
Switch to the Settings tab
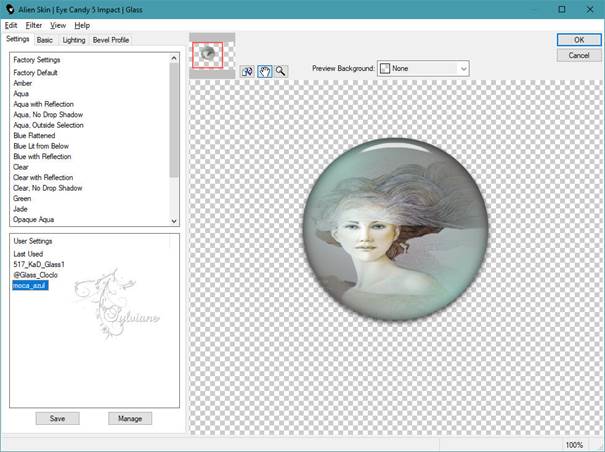coord(18,39)
